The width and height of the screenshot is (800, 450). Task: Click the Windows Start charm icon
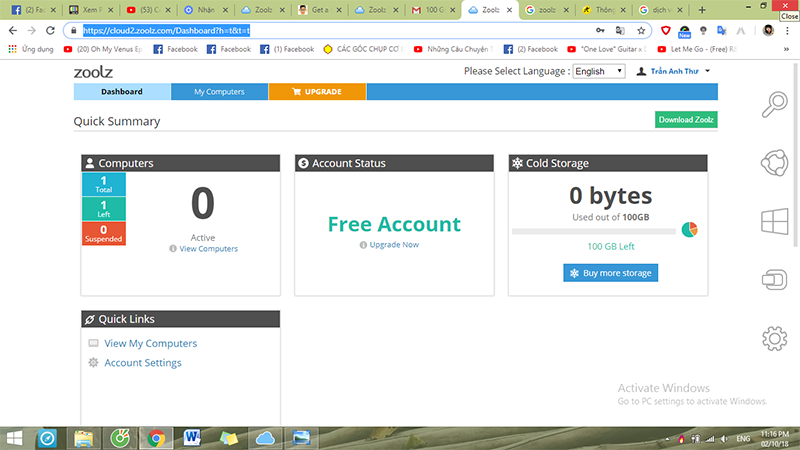coord(774,222)
